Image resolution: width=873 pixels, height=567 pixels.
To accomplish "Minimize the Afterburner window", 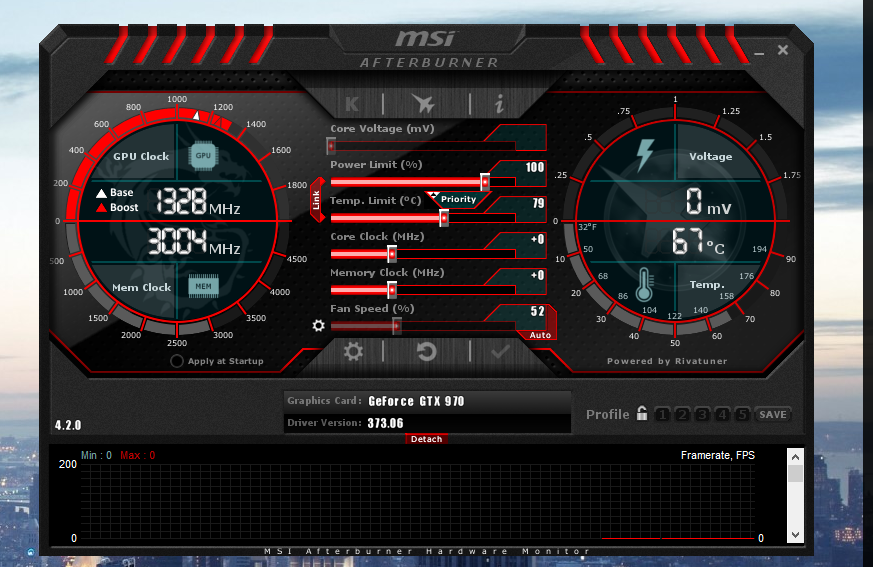I will [759, 53].
